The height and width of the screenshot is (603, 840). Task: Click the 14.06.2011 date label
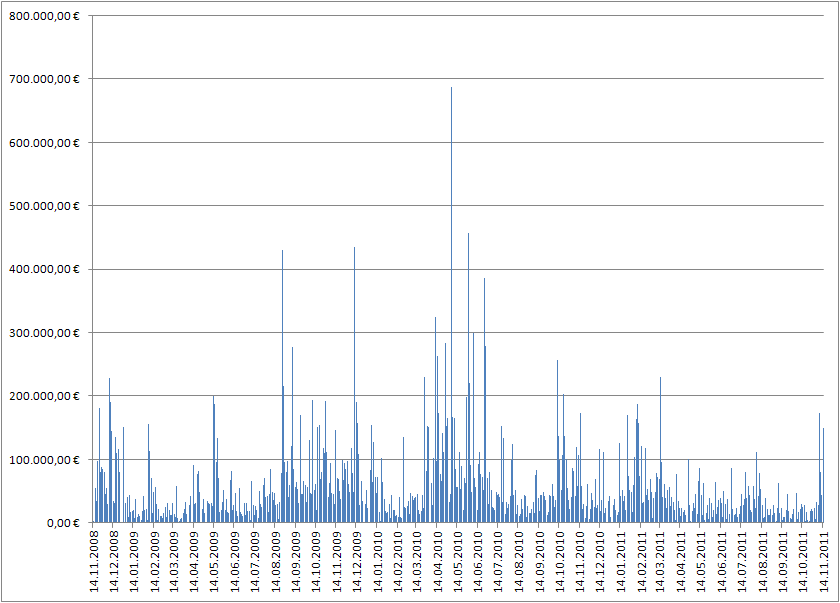(x=722, y=561)
